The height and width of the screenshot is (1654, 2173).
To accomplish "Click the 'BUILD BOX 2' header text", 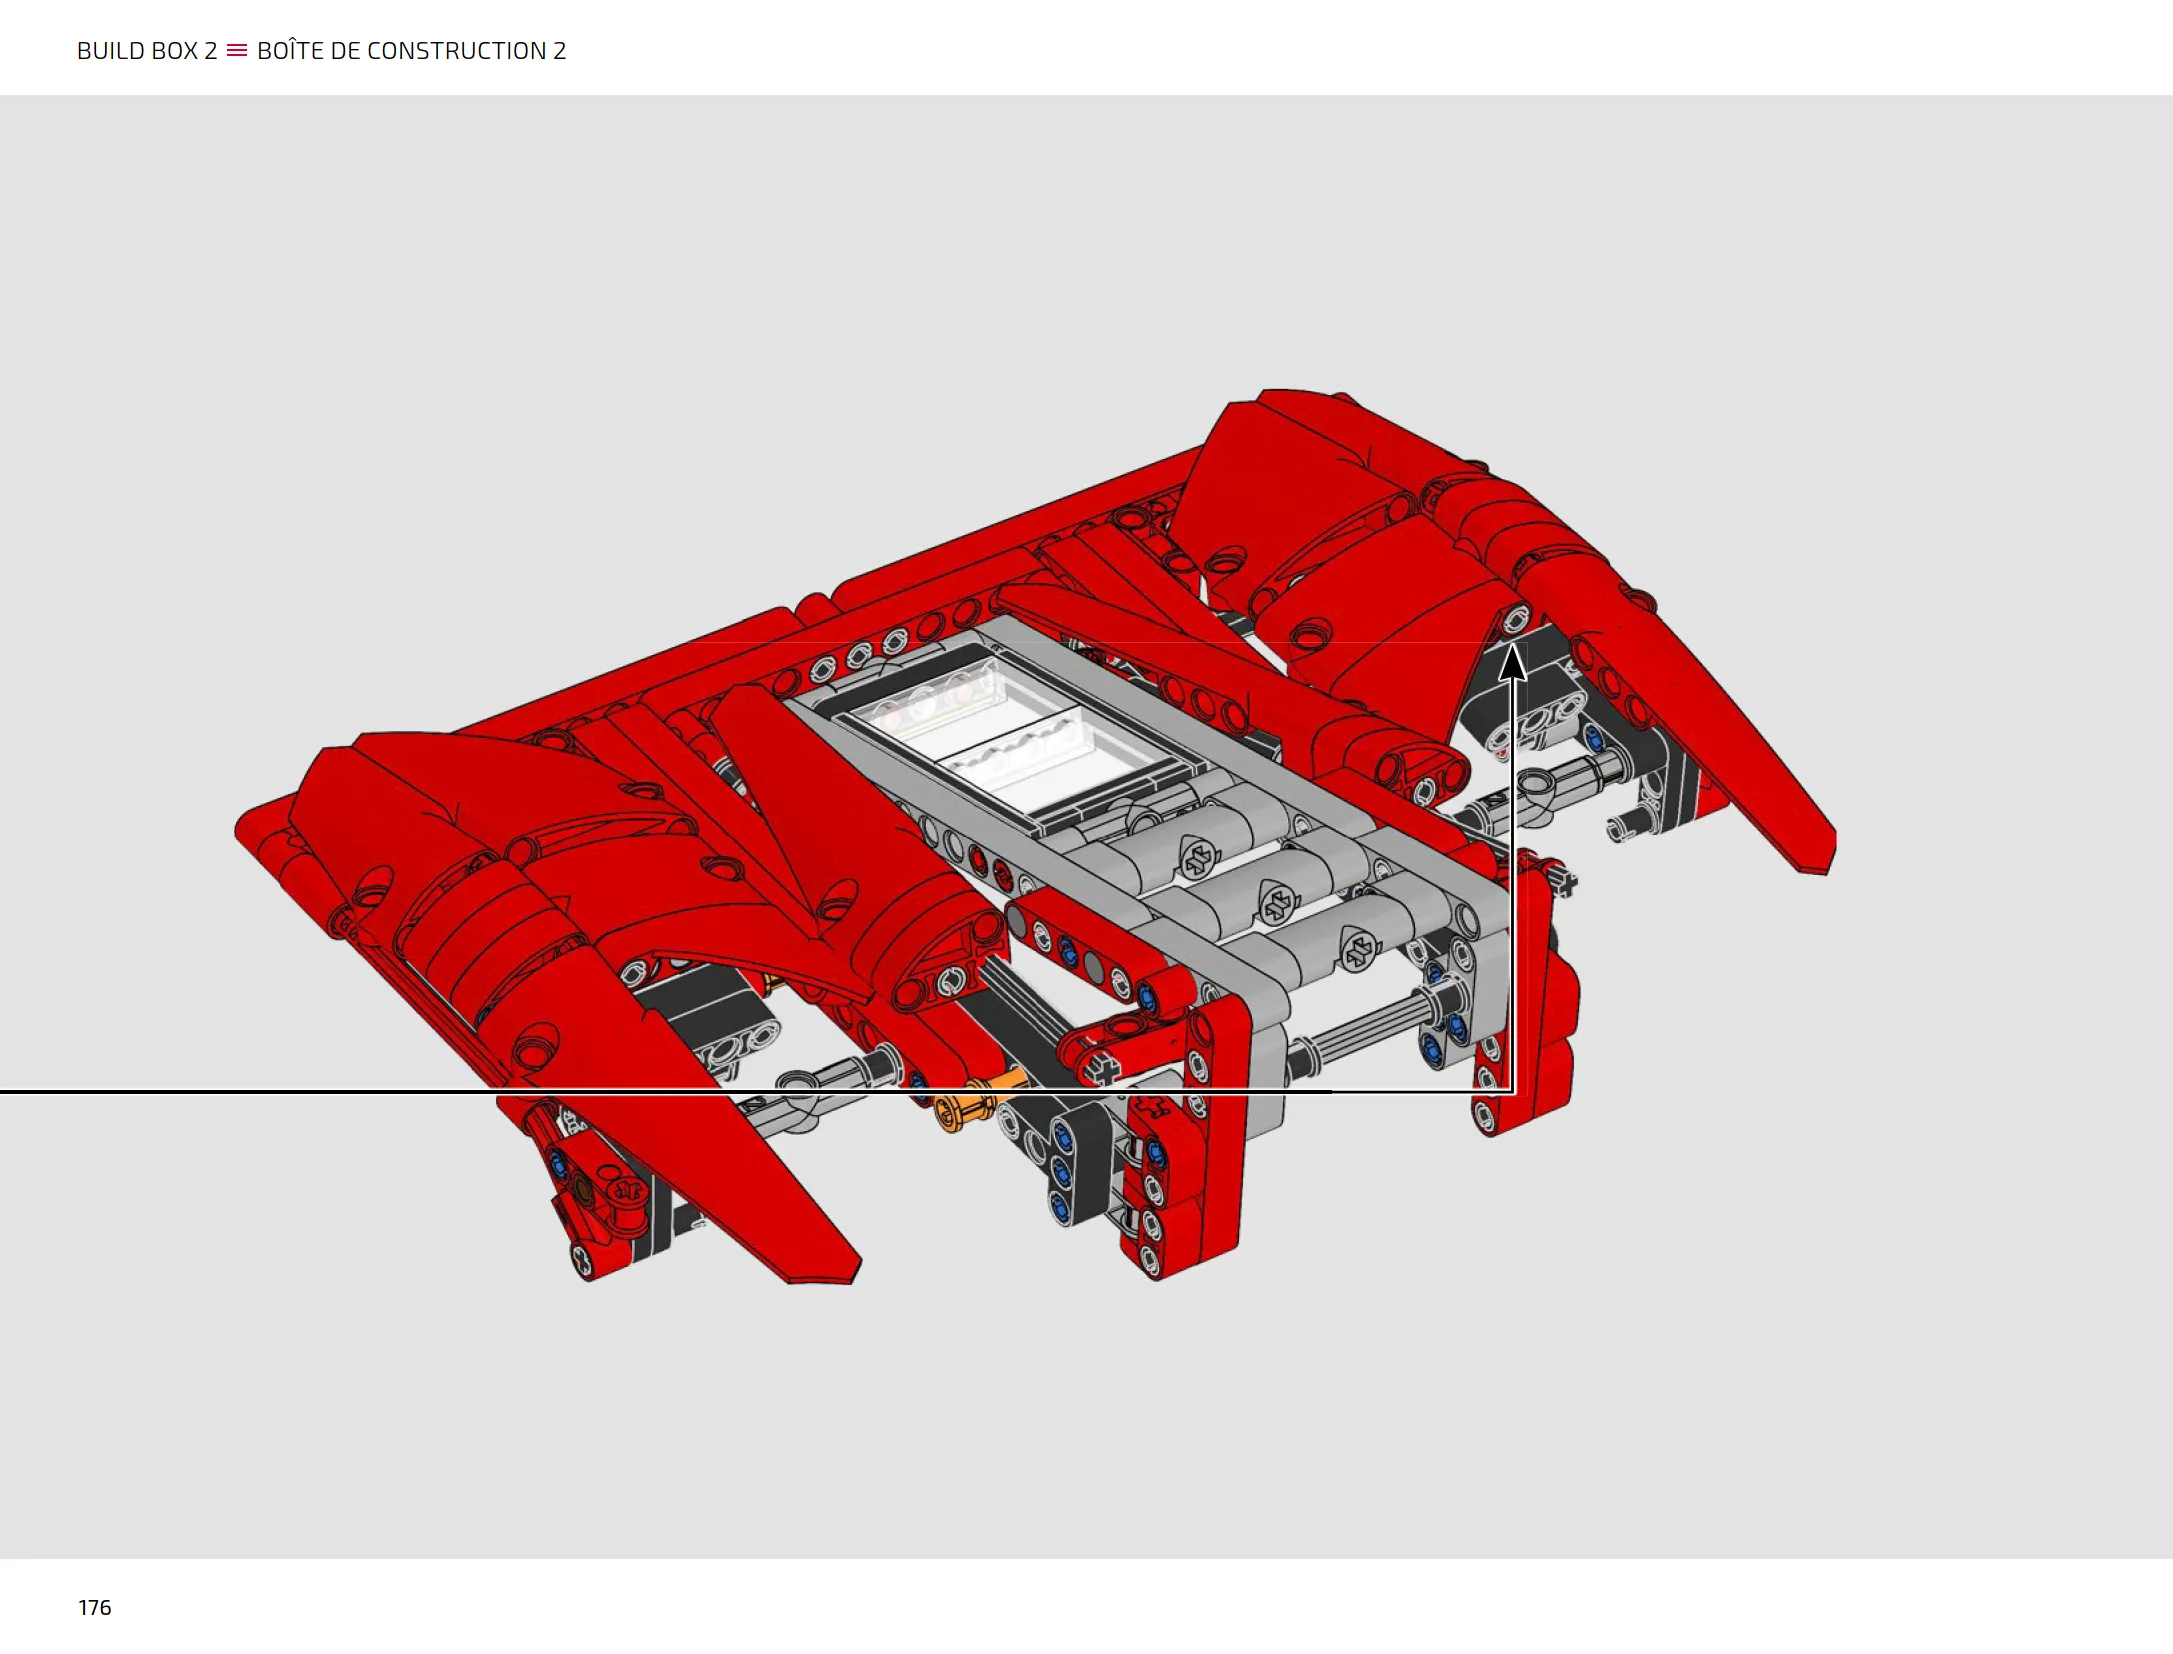I will tap(147, 51).
